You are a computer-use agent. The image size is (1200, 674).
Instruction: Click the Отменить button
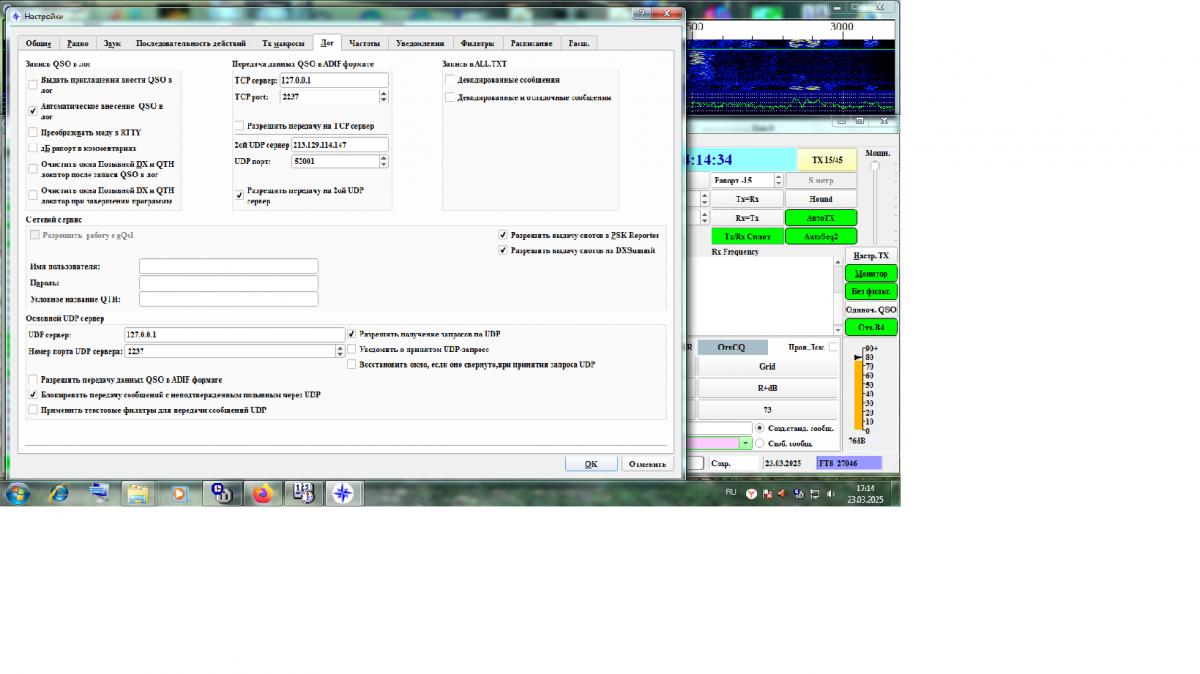[x=647, y=464]
